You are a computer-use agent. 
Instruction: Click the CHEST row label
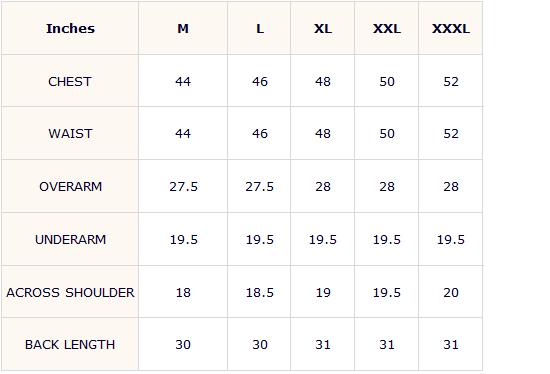(x=70, y=81)
